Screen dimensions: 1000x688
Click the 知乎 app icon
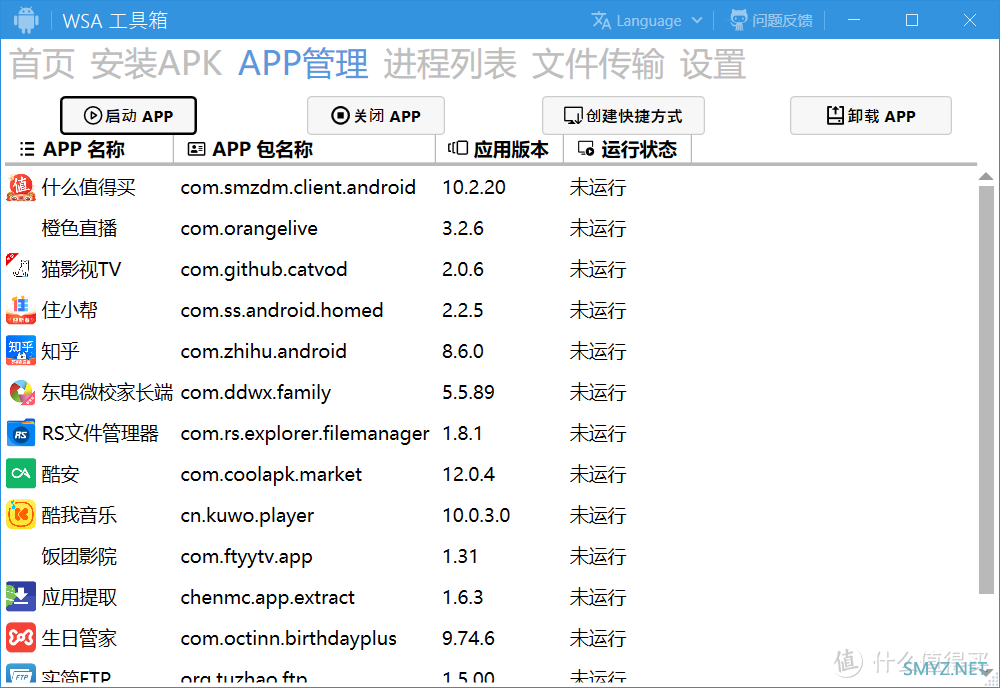click(21, 351)
